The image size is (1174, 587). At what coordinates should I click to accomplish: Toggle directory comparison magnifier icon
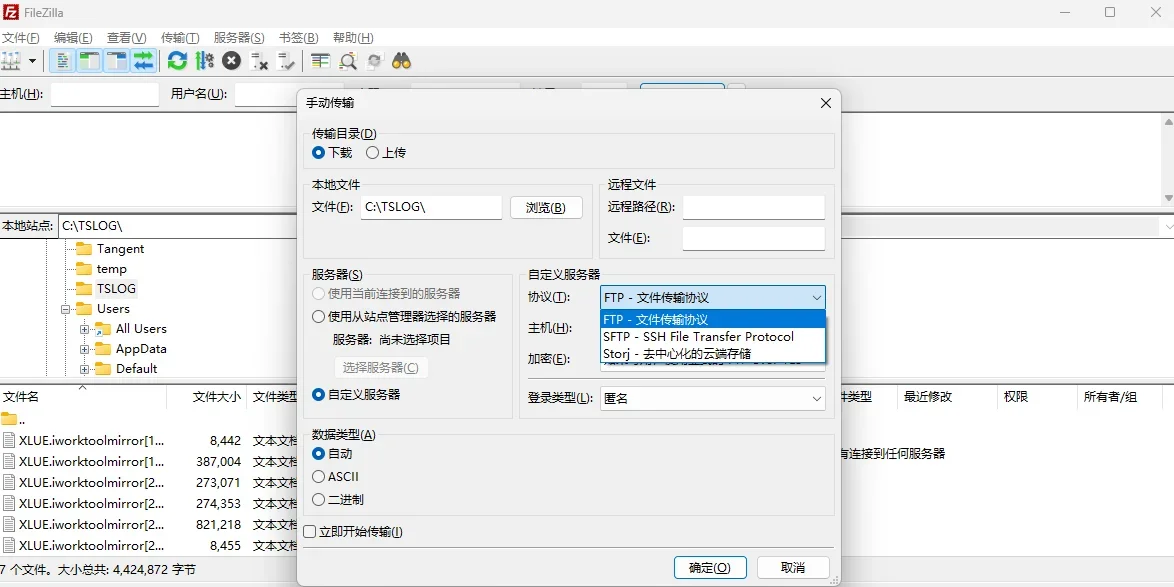click(x=347, y=61)
